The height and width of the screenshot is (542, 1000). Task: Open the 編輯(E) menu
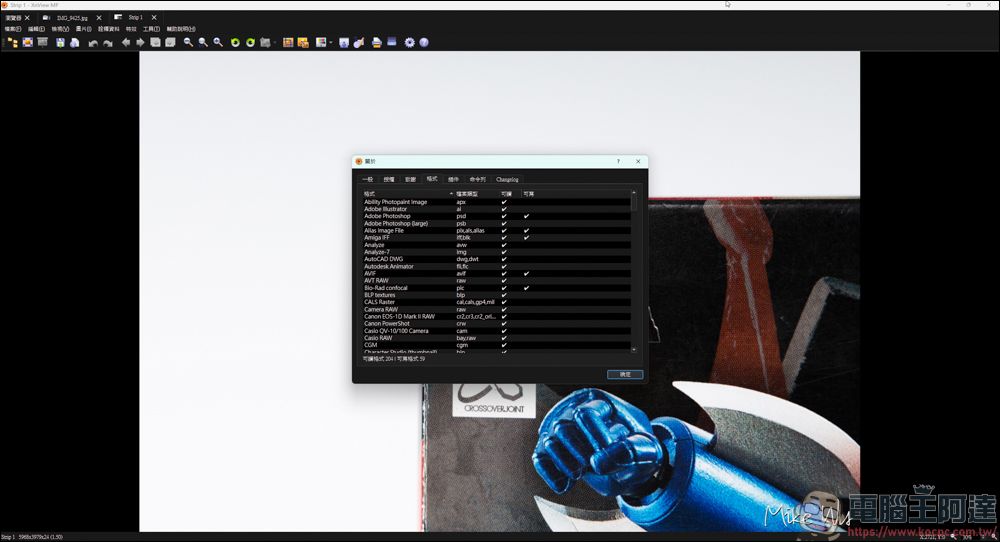click(x=36, y=29)
